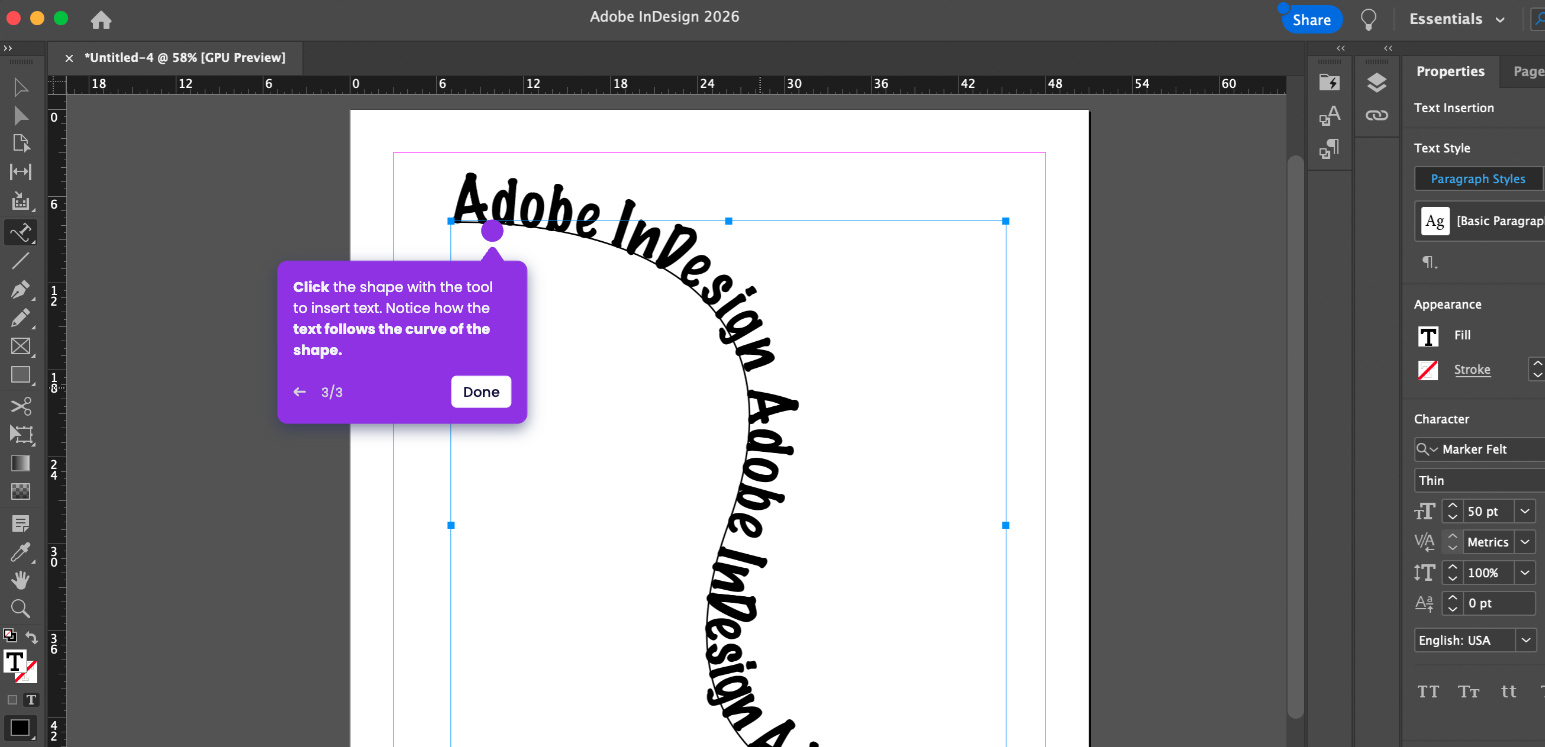The width and height of the screenshot is (1545, 747).
Task: Open the Paragraph Styles panel icon
Action: 1330,150
